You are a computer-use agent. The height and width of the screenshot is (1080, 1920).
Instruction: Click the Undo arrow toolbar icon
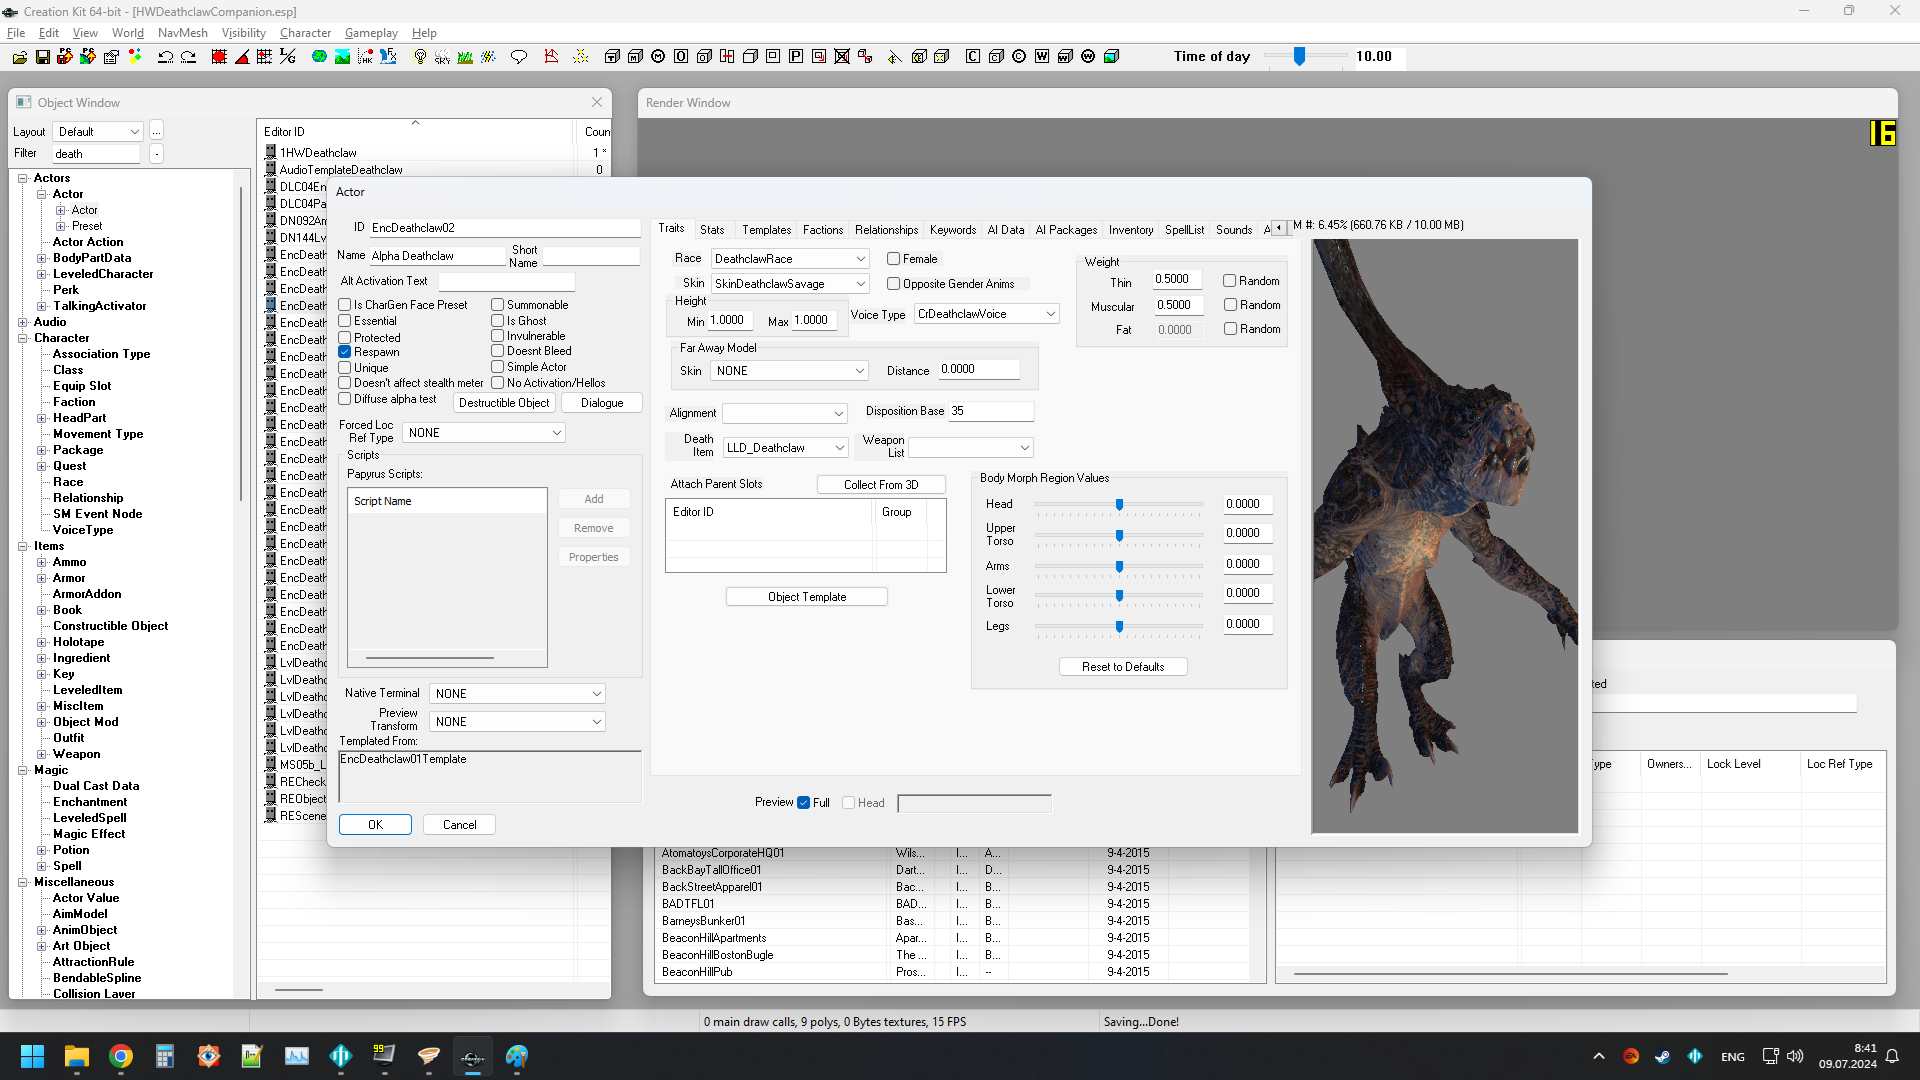pyautogui.click(x=166, y=57)
